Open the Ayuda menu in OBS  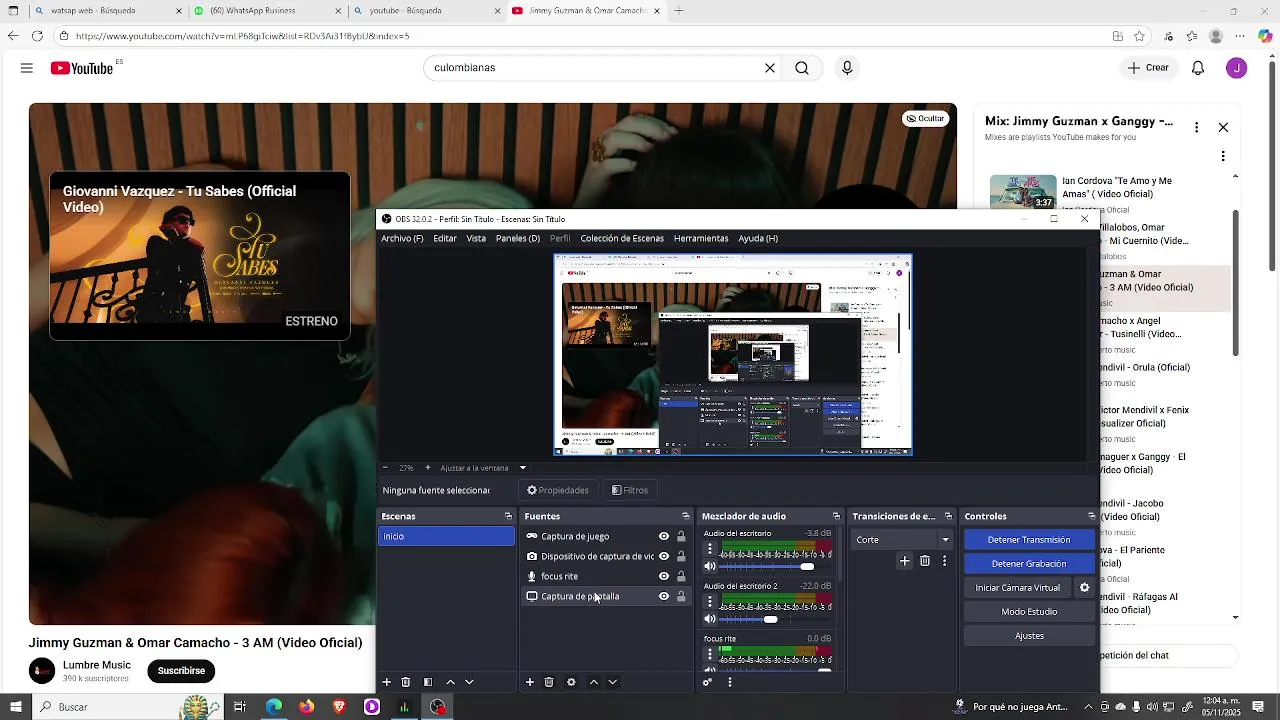pyautogui.click(x=758, y=239)
